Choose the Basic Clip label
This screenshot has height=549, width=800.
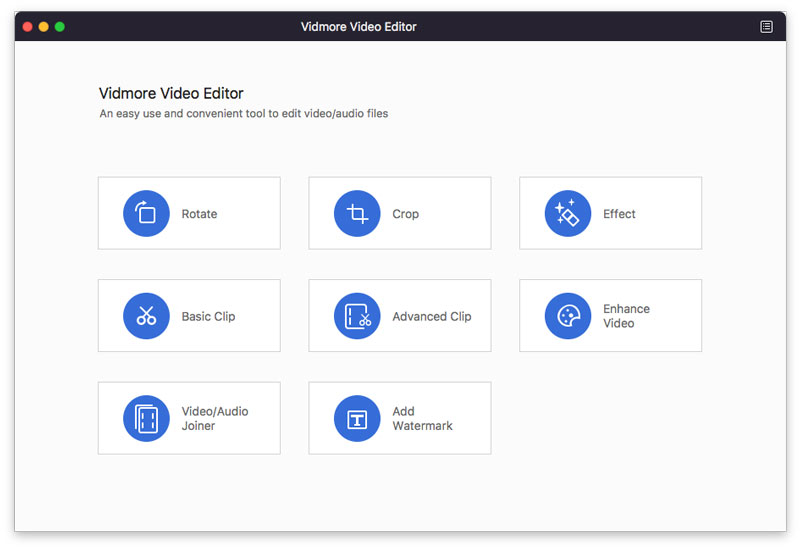click(x=208, y=316)
